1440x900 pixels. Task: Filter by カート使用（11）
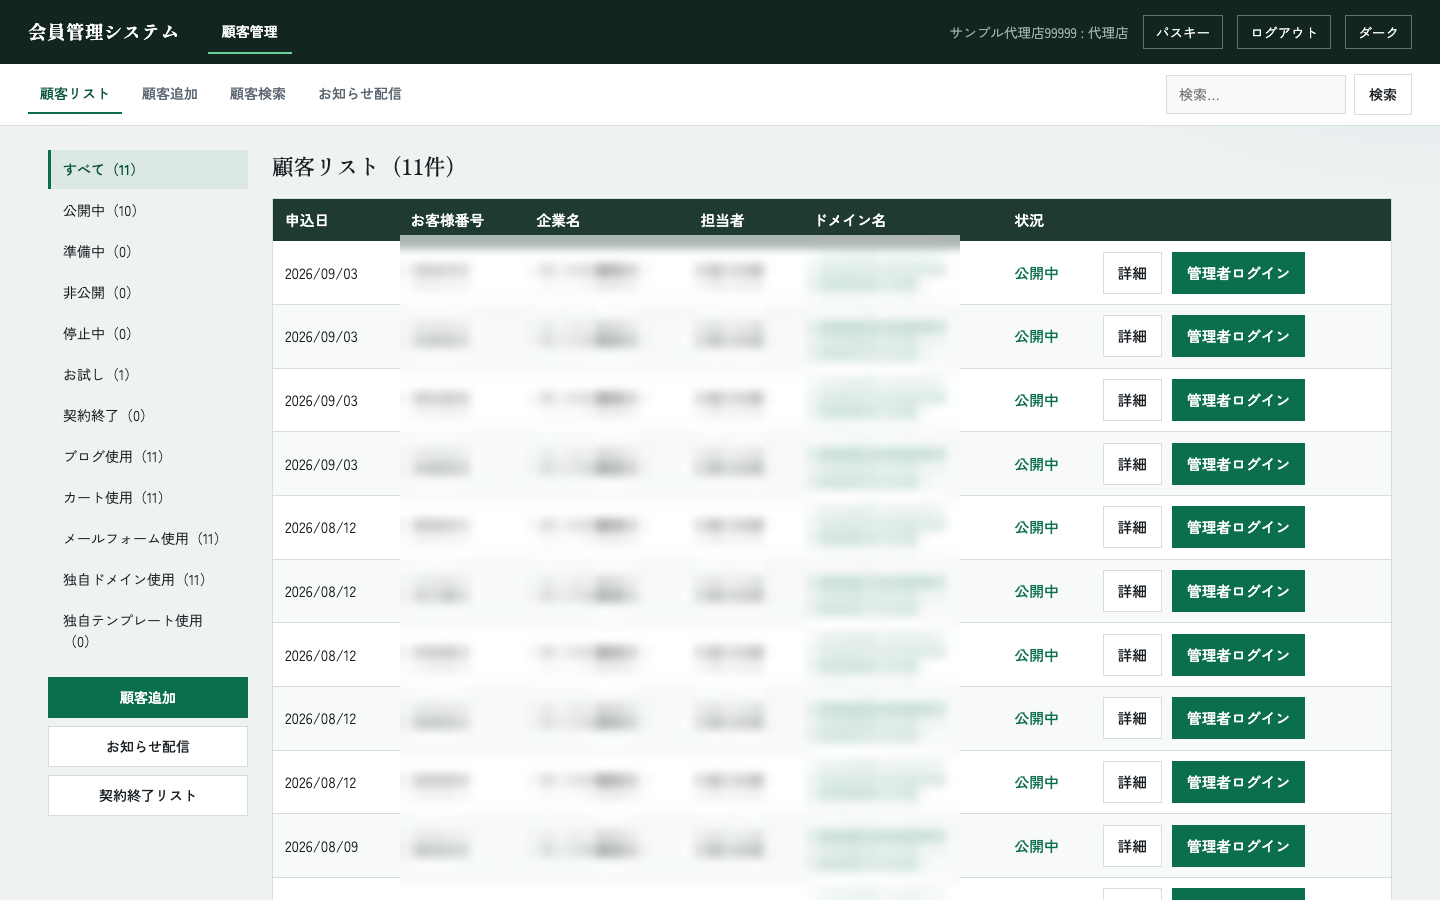click(148, 498)
